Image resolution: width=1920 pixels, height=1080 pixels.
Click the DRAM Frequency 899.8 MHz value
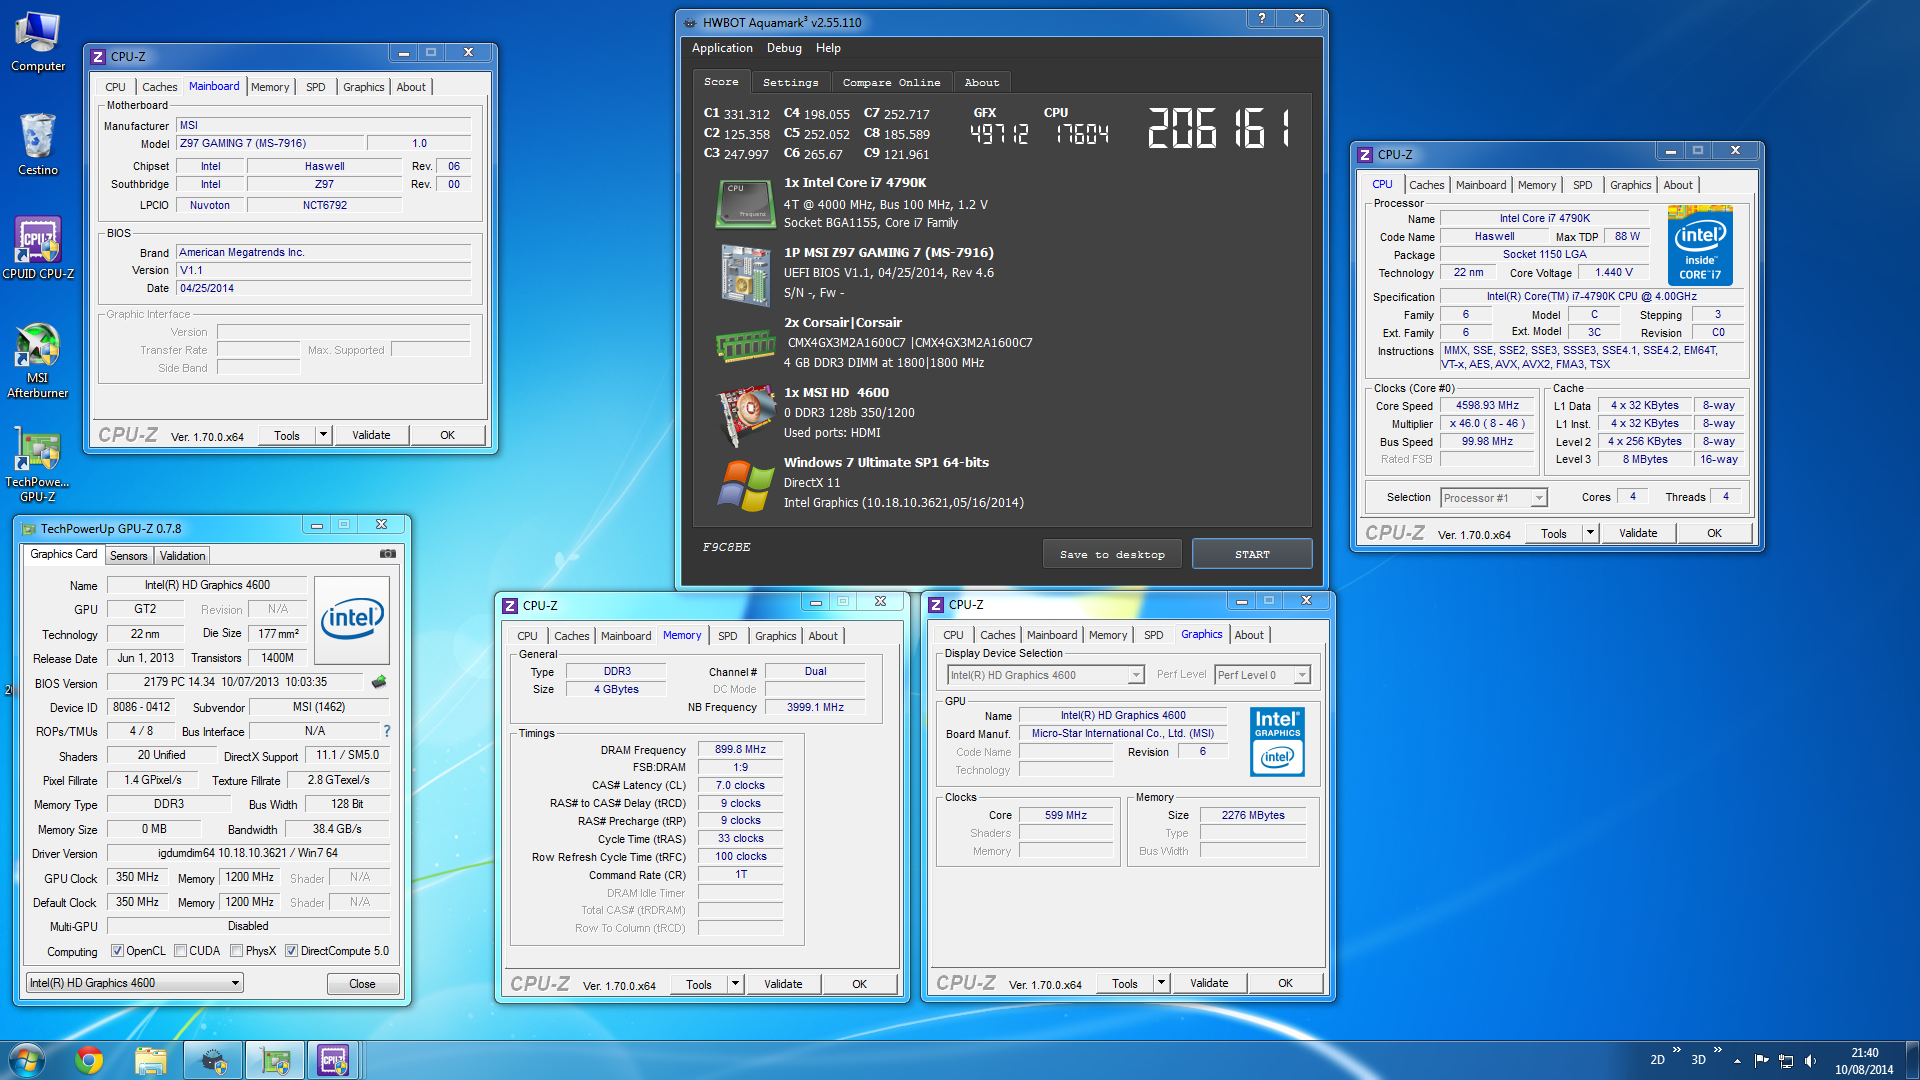(740, 749)
